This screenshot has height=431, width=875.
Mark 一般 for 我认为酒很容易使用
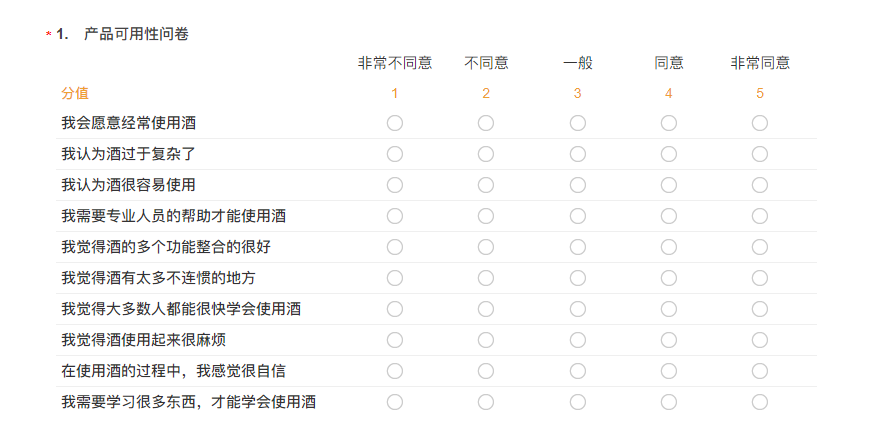tap(578, 185)
